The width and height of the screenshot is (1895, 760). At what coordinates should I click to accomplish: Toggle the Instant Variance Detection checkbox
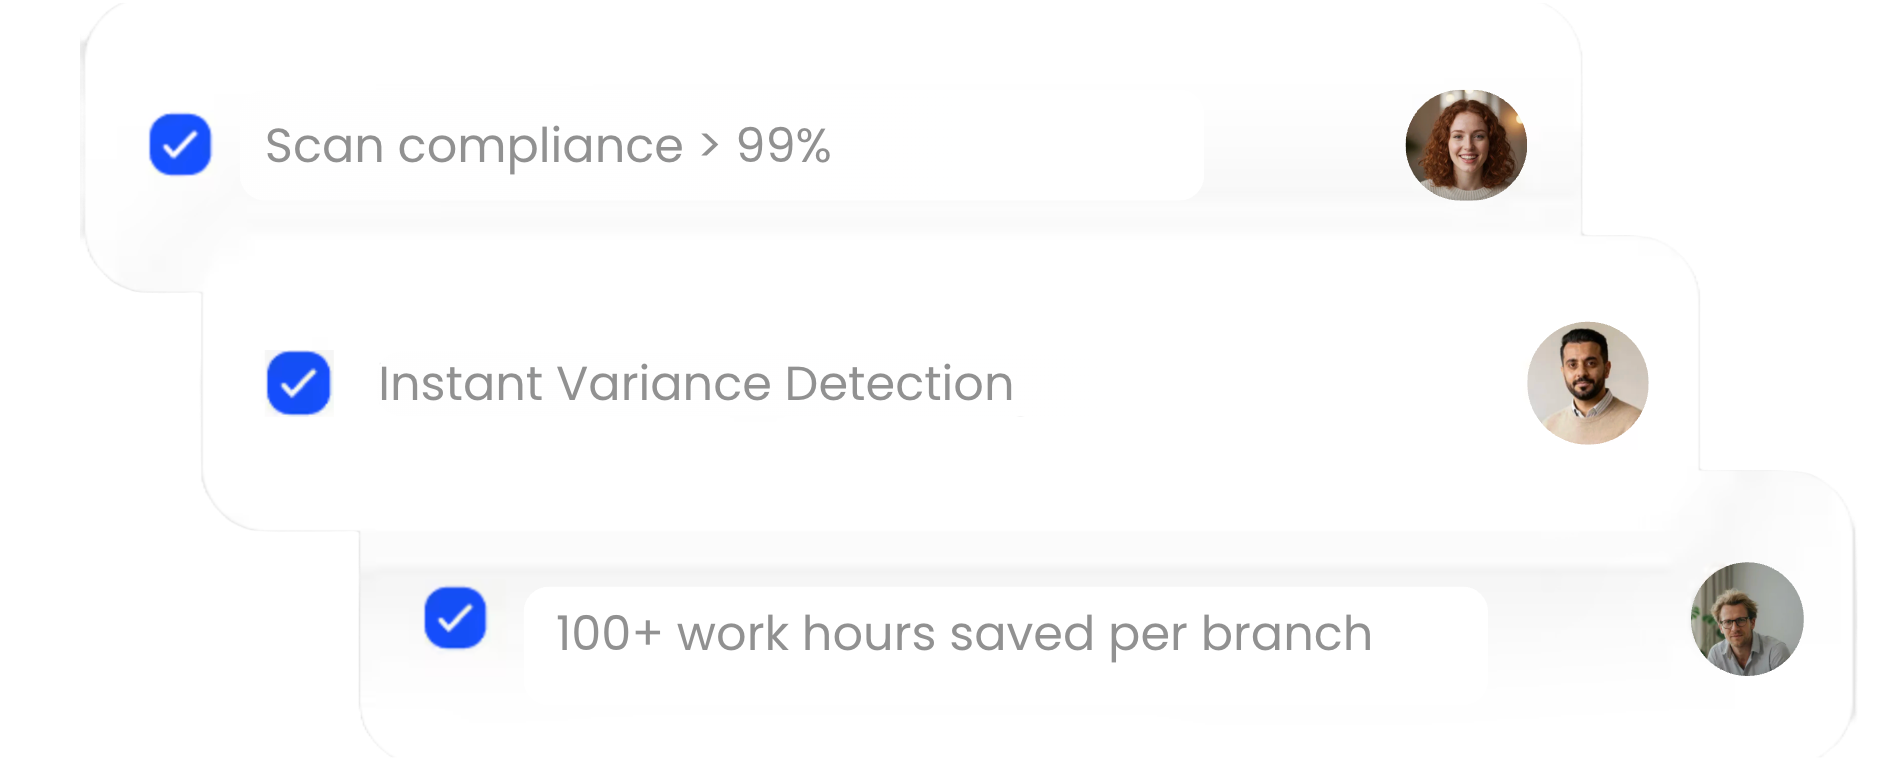click(298, 383)
